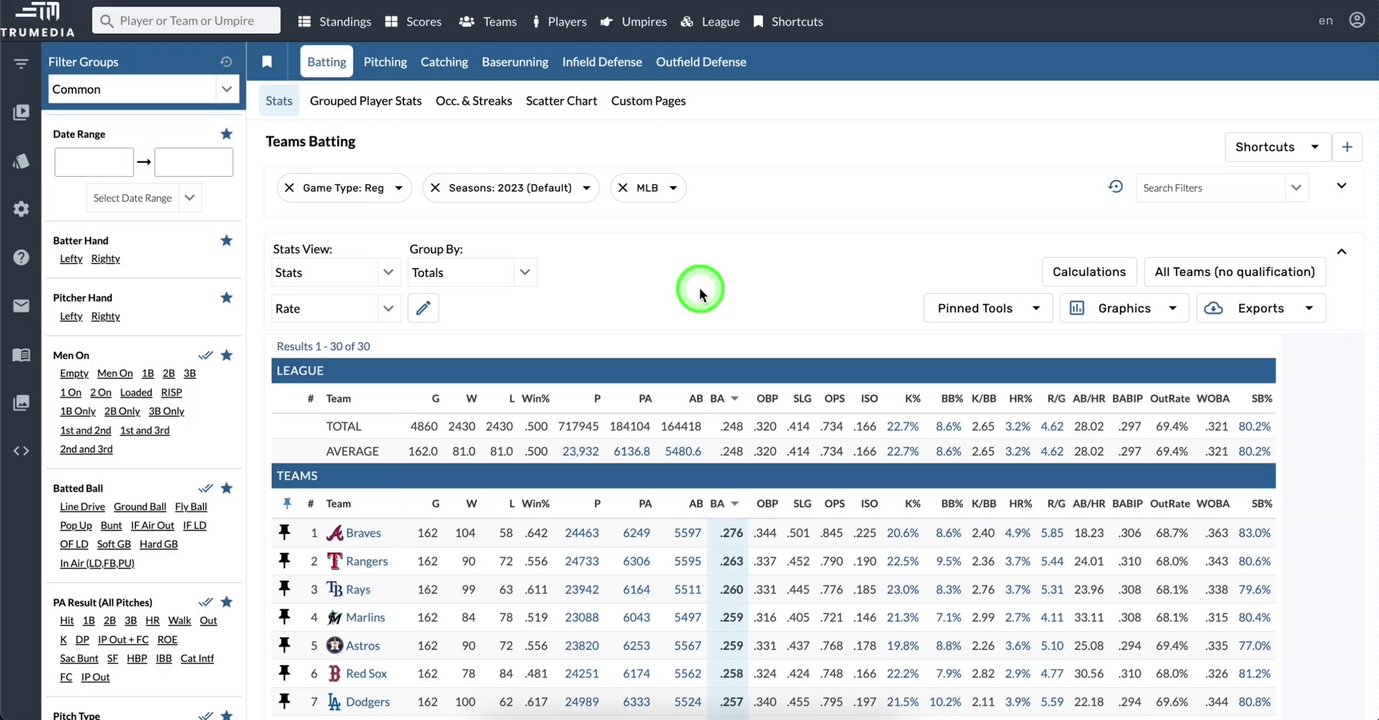Remove the Game Type: Reg filter
The image size is (1379, 720).
[289, 188]
